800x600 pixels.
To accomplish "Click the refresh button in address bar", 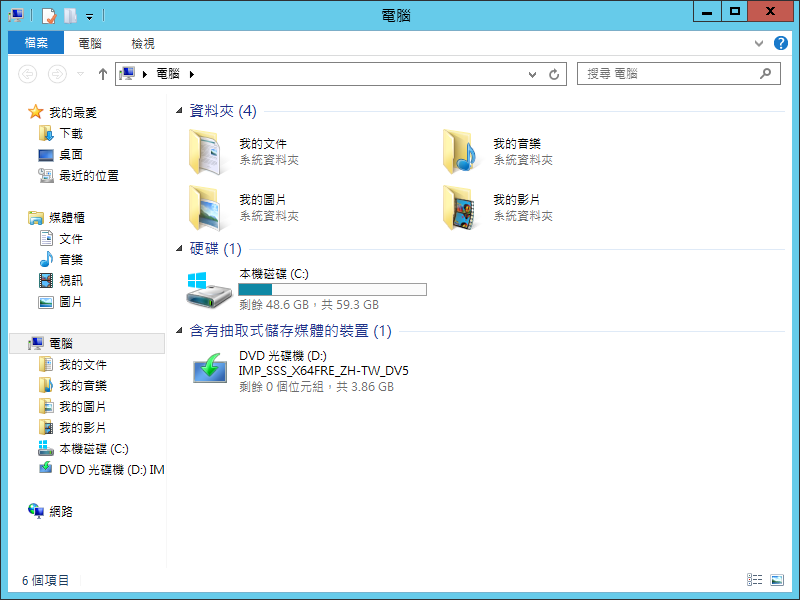I will [554, 73].
